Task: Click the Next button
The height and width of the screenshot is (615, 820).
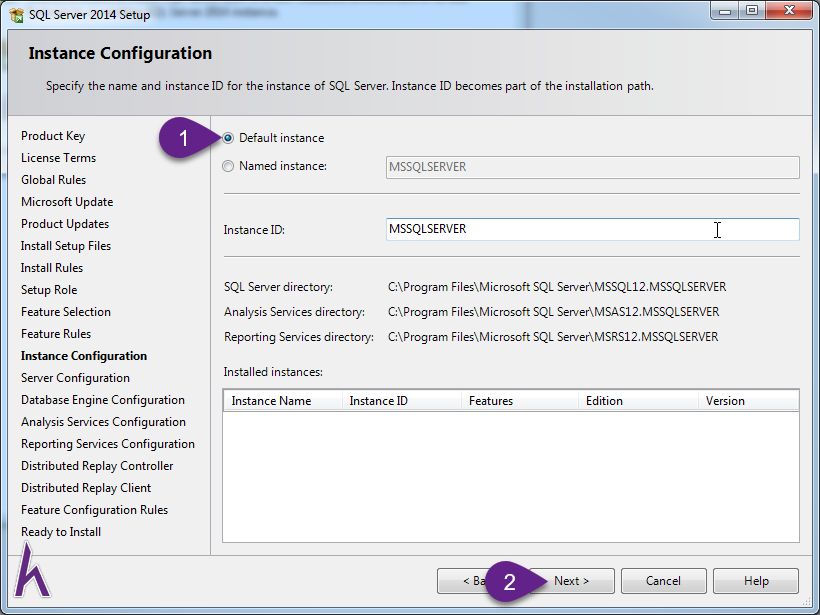Action: (572, 581)
